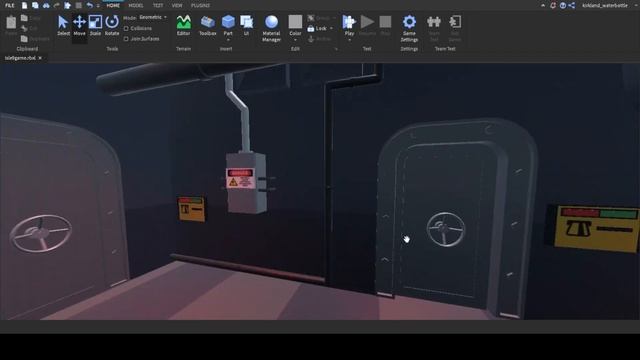Open the UI insert tool
Screen dimensions: 640x360
247,25
